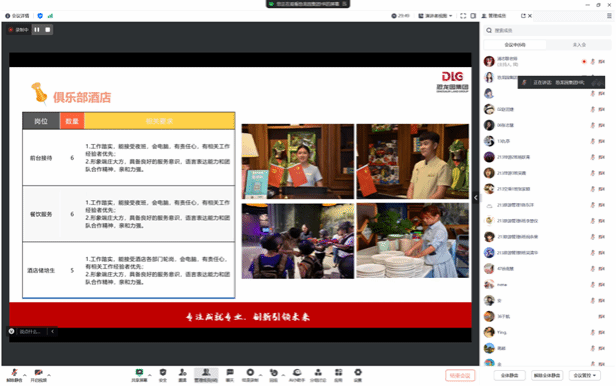Open the apps grid icon
616x386 pixels.
pyautogui.click(x=338, y=375)
